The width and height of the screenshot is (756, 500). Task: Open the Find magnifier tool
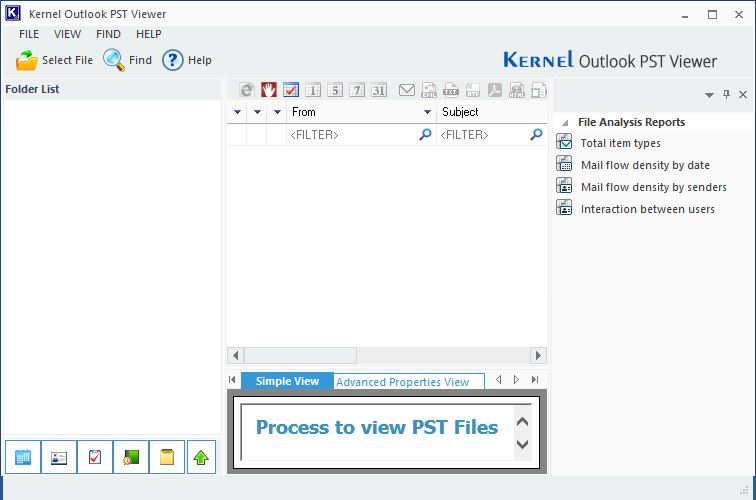coord(114,60)
